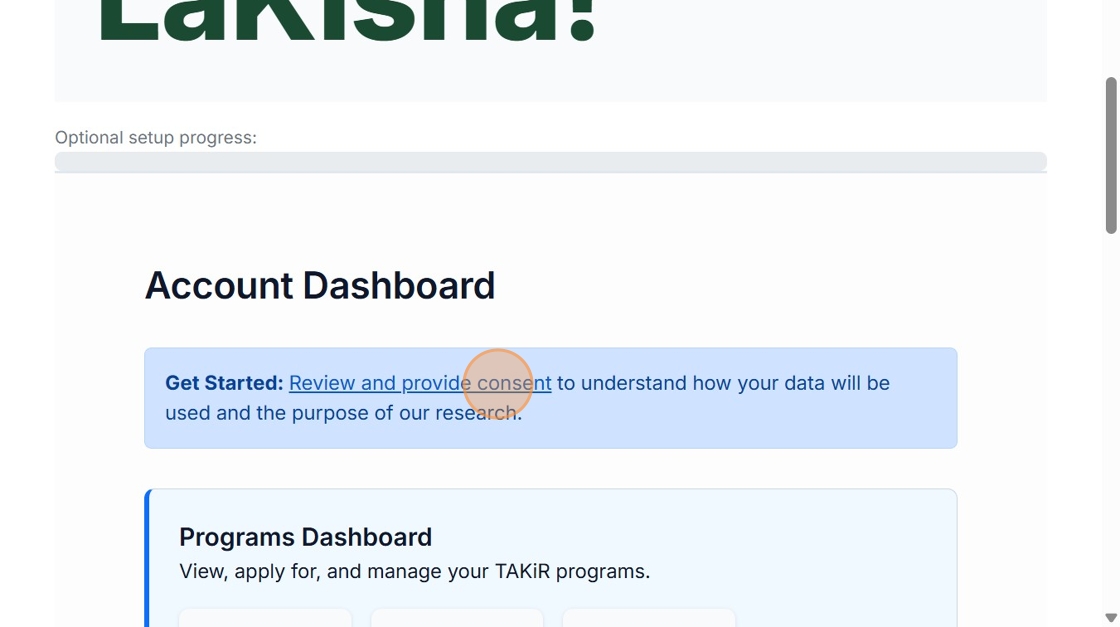Click the Account Dashboard heading
Viewport: 1120px width, 627px height.
coord(319,286)
